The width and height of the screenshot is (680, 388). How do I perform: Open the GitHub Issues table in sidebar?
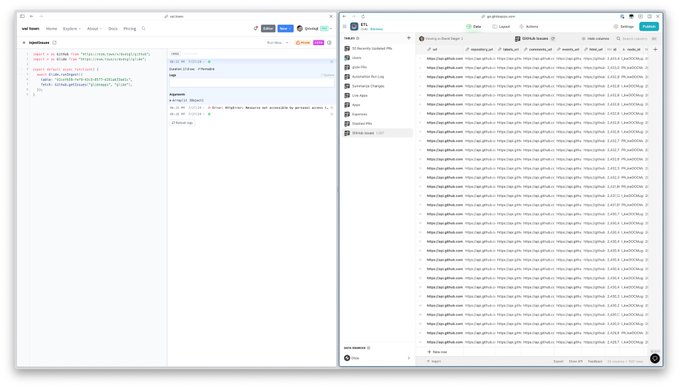point(378,133)
